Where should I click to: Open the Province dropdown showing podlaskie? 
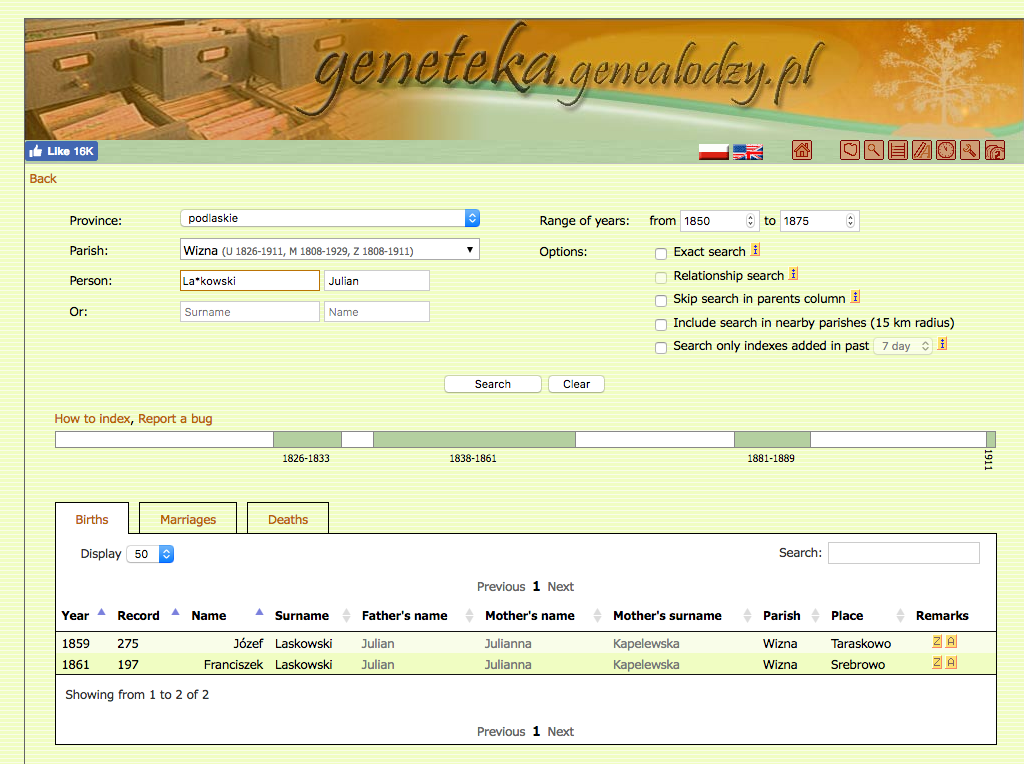[x=330, y=218]
